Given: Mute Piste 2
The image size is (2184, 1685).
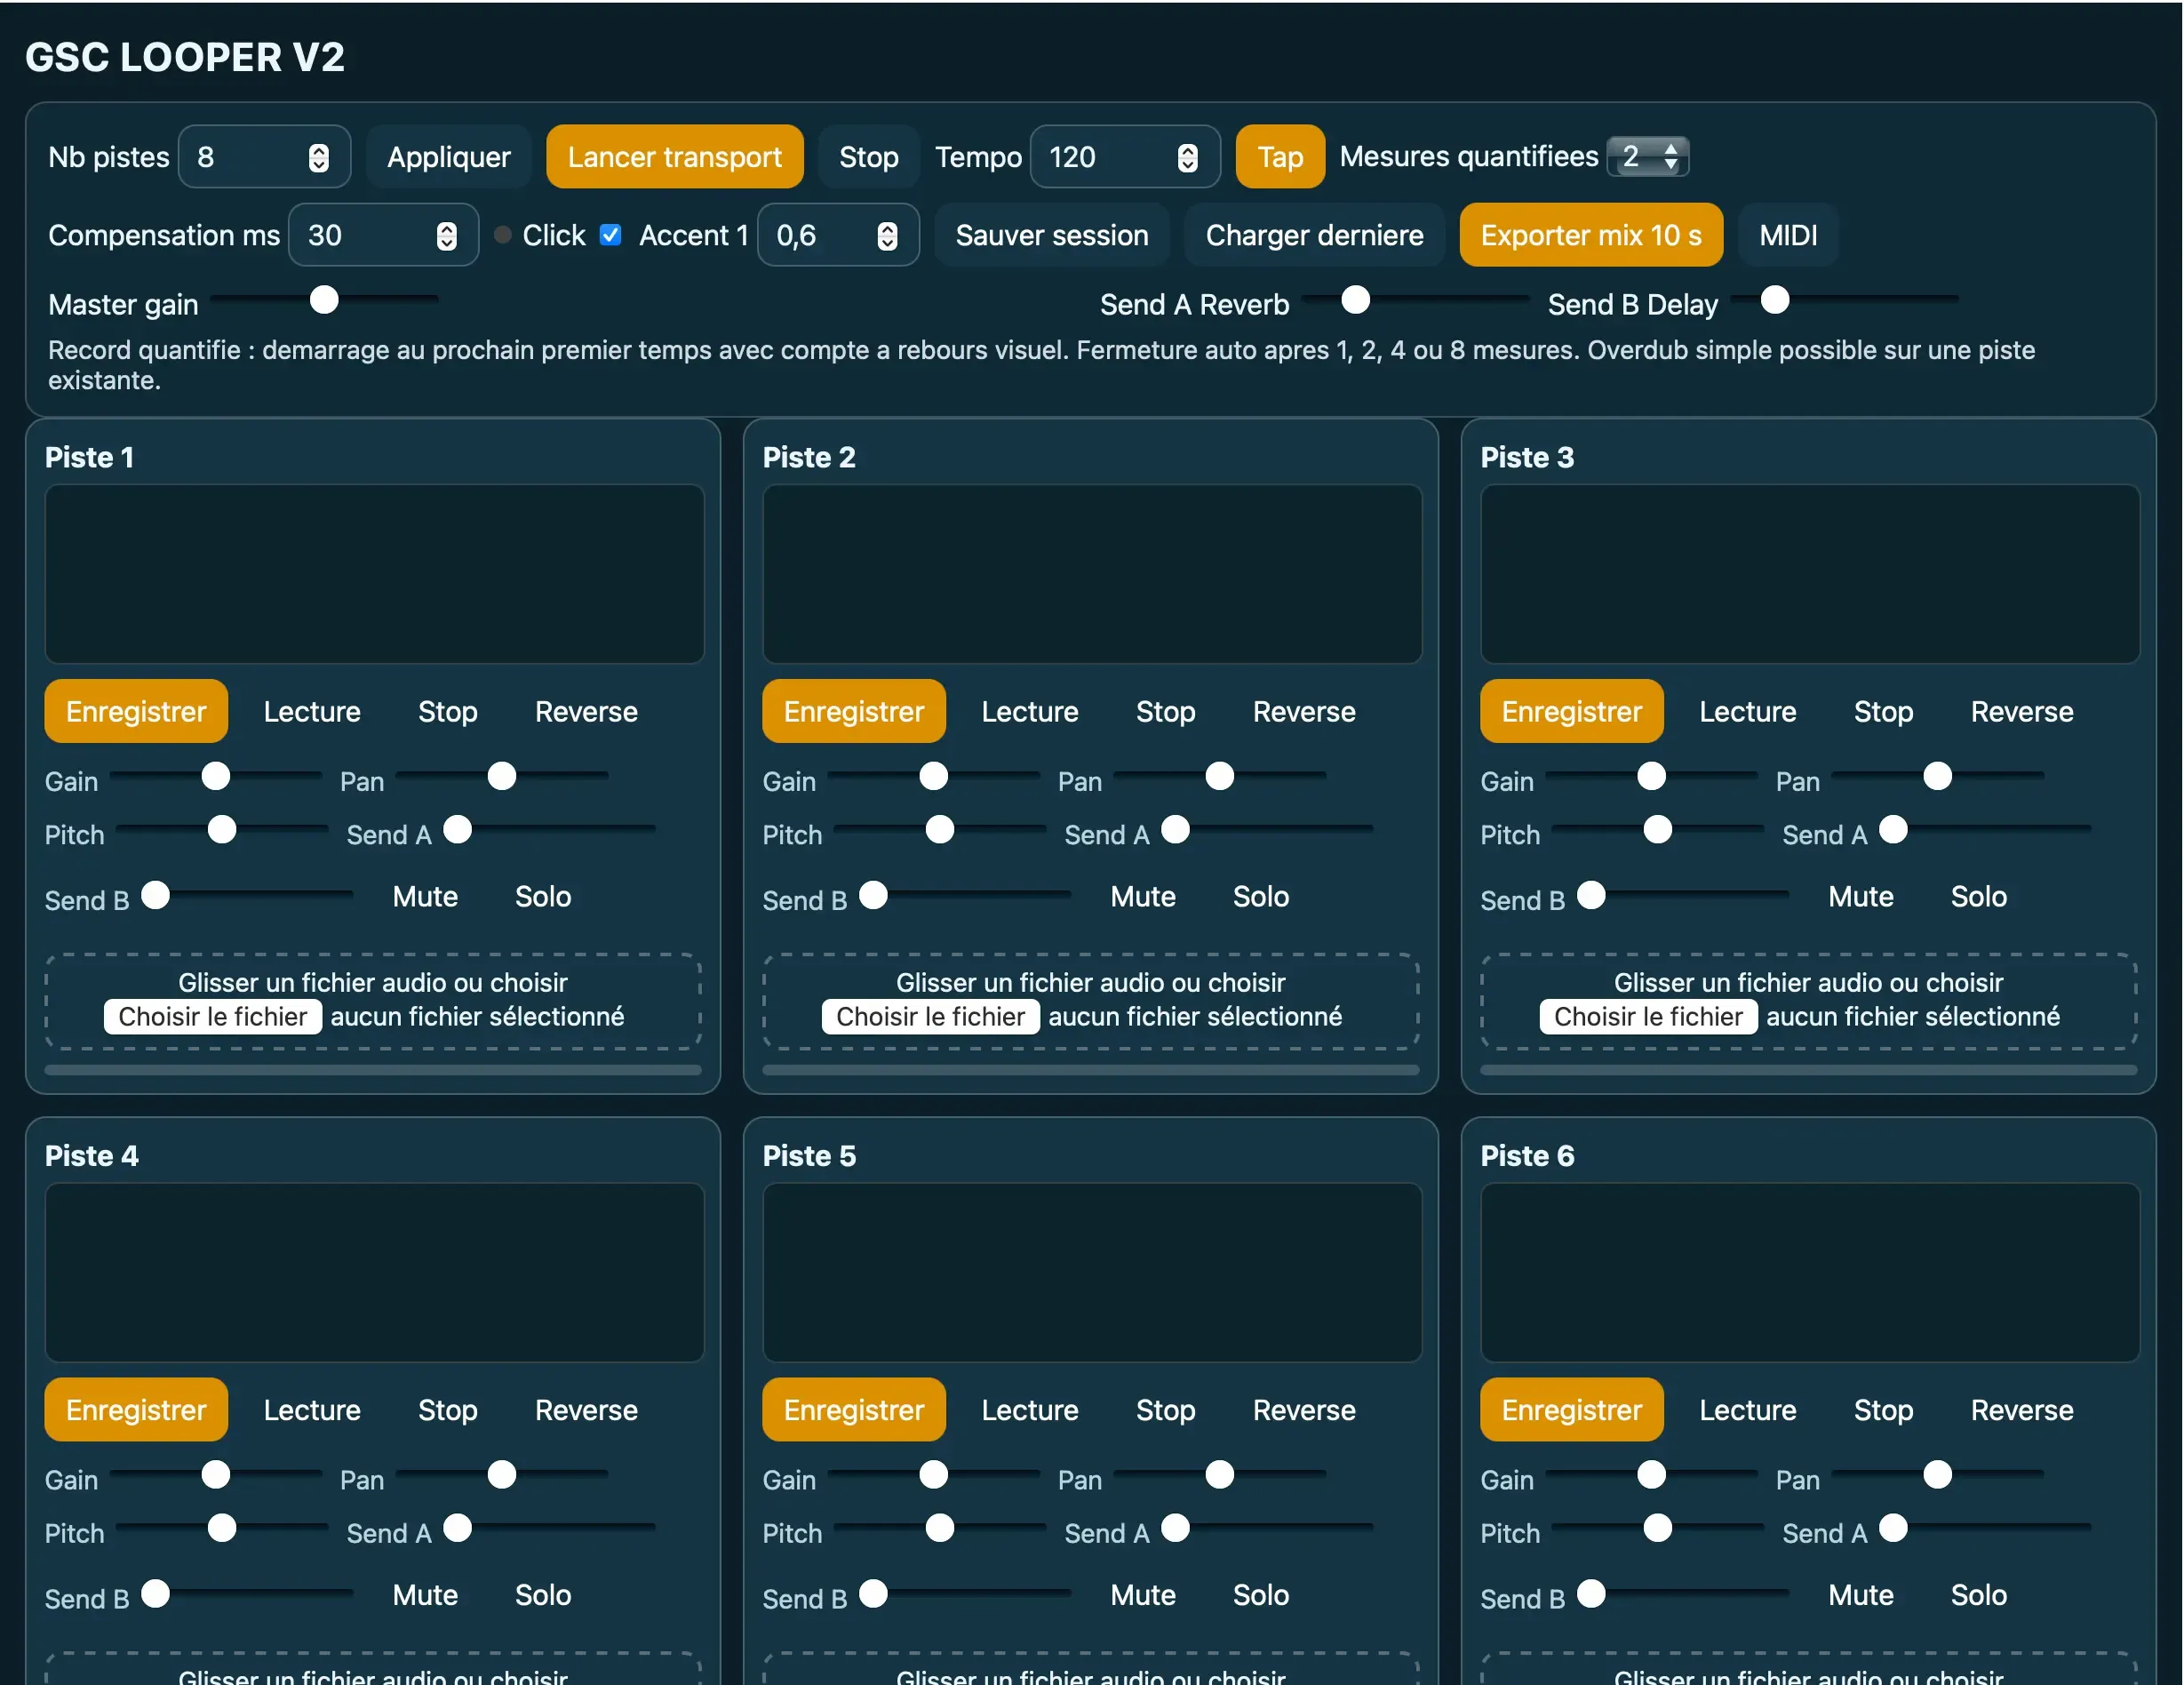Looking at the screenshot, I should point(1143,897).
